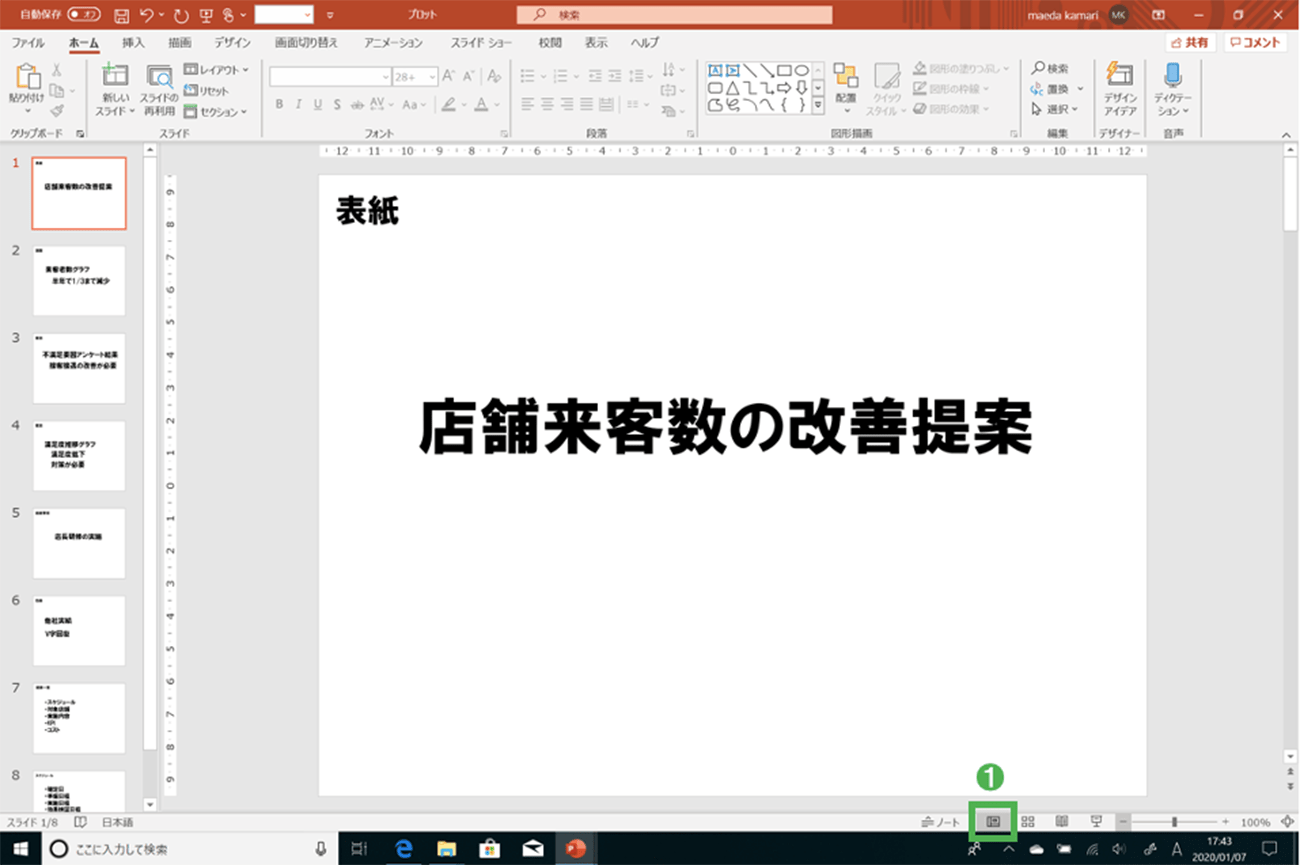Toggle text Shadow (S) formatting
The image size is (1300, 865).
coord(338,104)
